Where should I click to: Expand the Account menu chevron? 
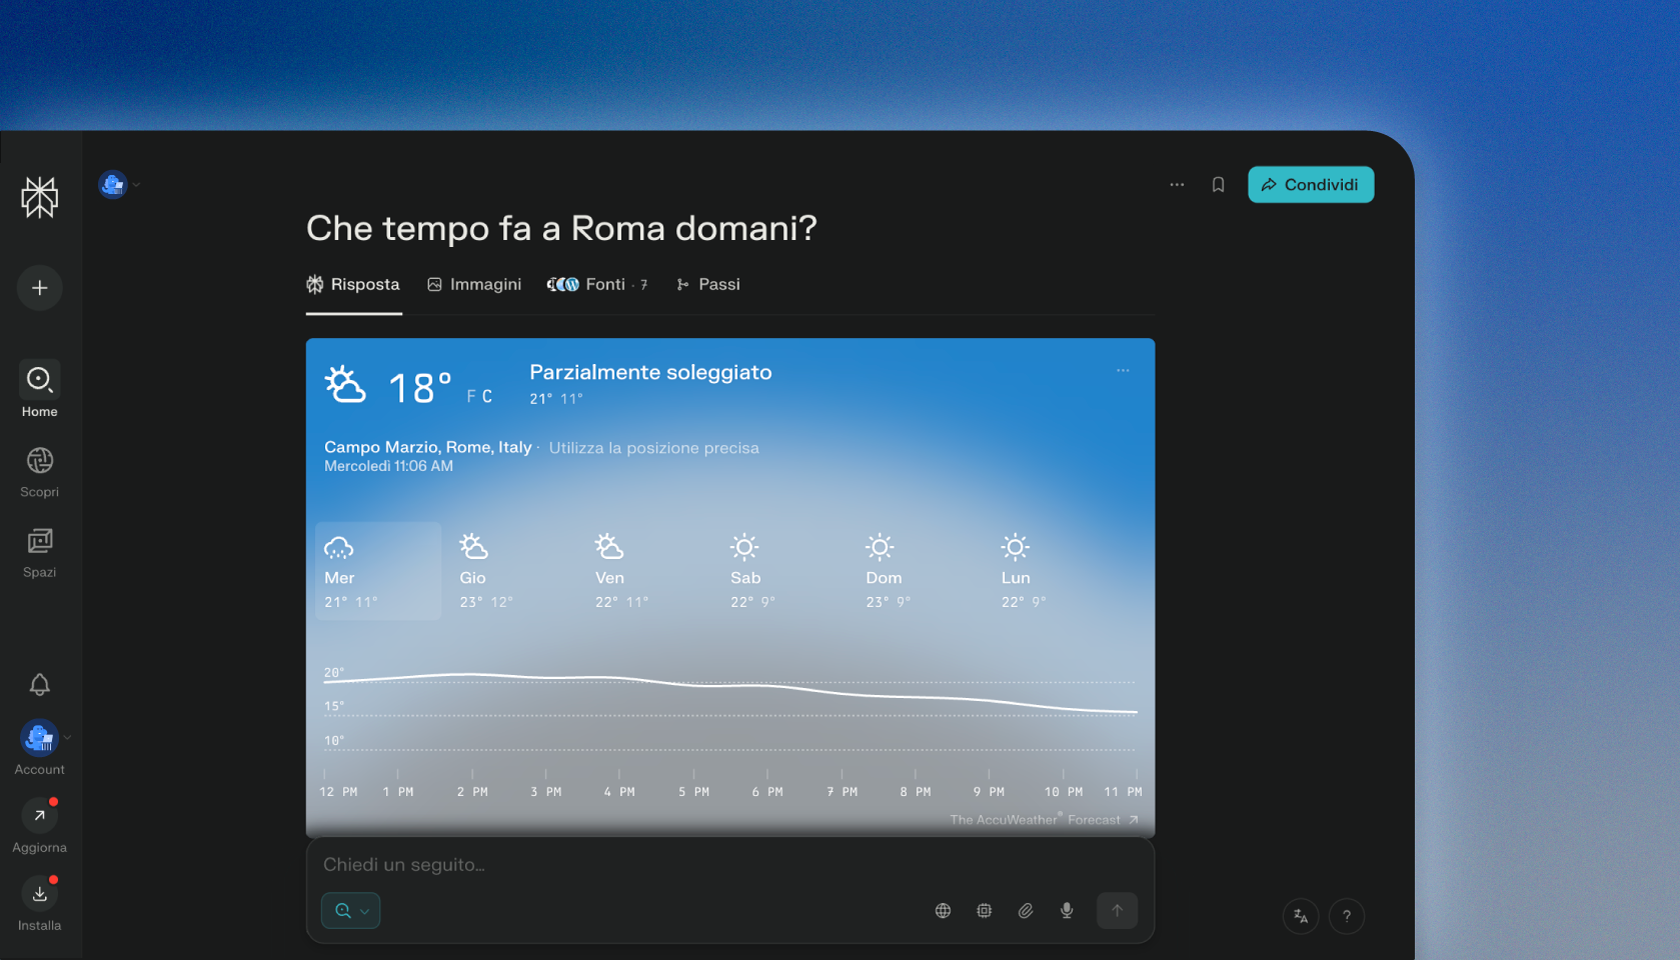coord(67,738)
